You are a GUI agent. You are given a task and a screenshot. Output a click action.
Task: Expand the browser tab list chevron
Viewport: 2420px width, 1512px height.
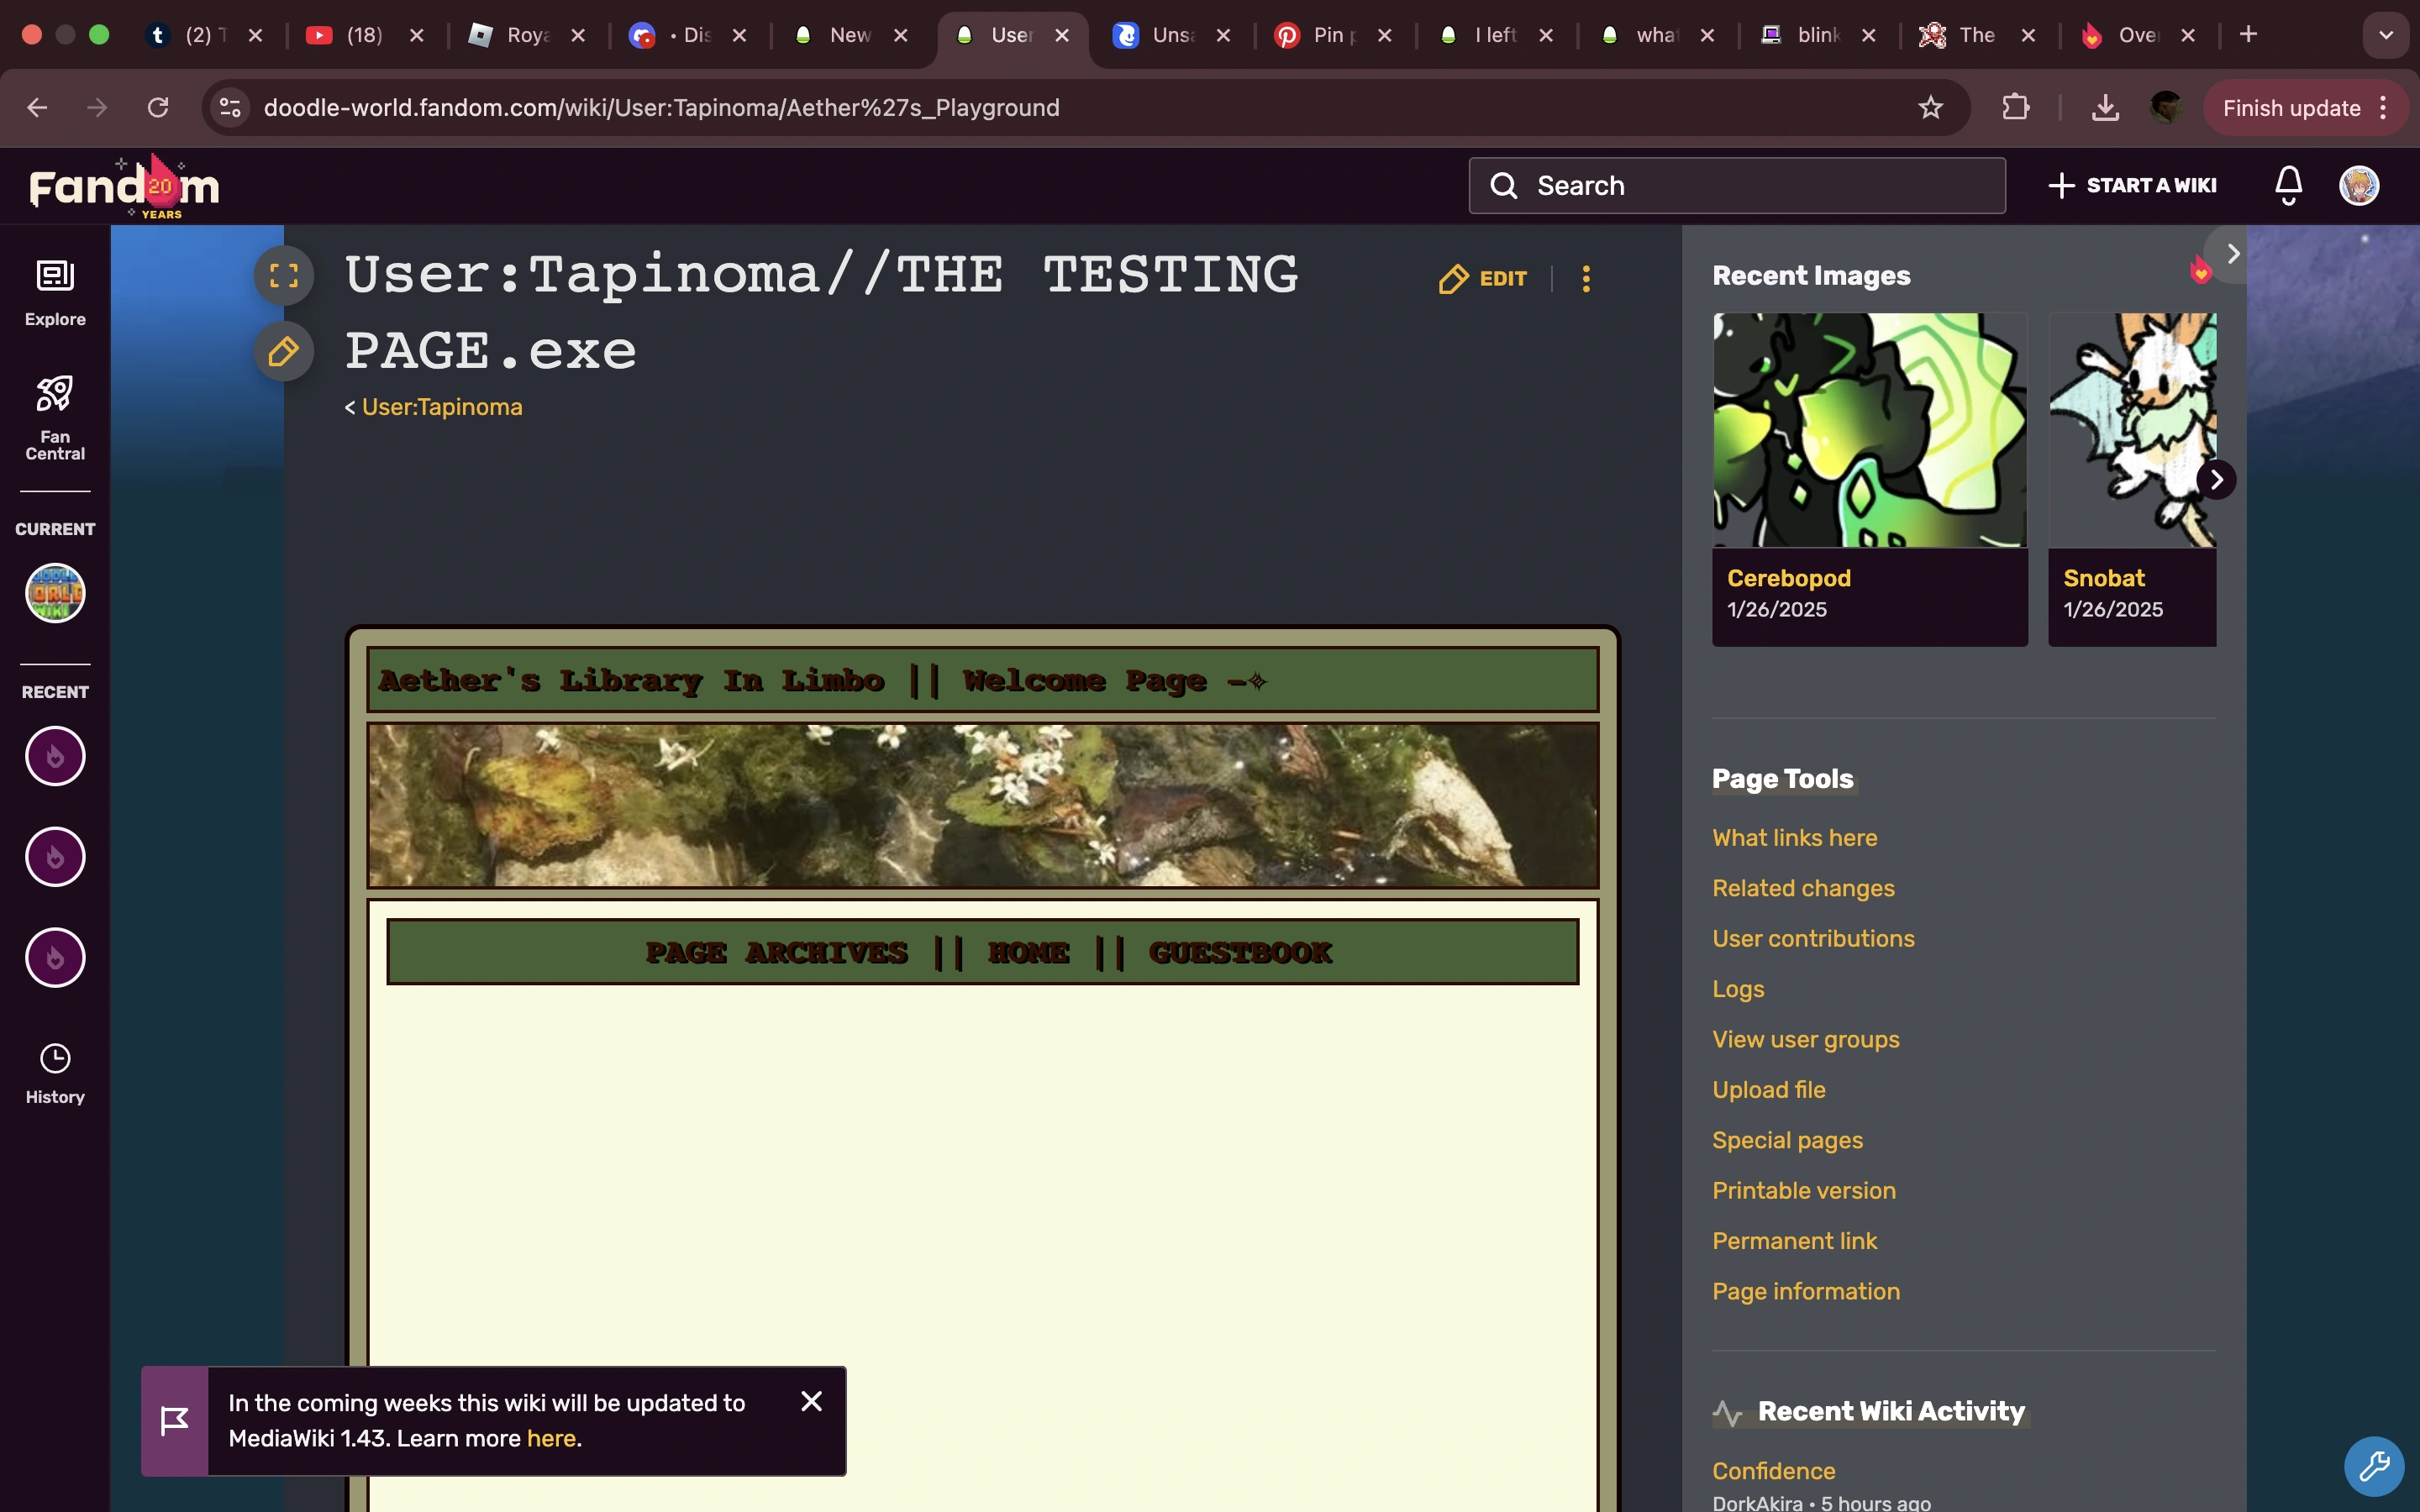click(x=2386, y=35)
